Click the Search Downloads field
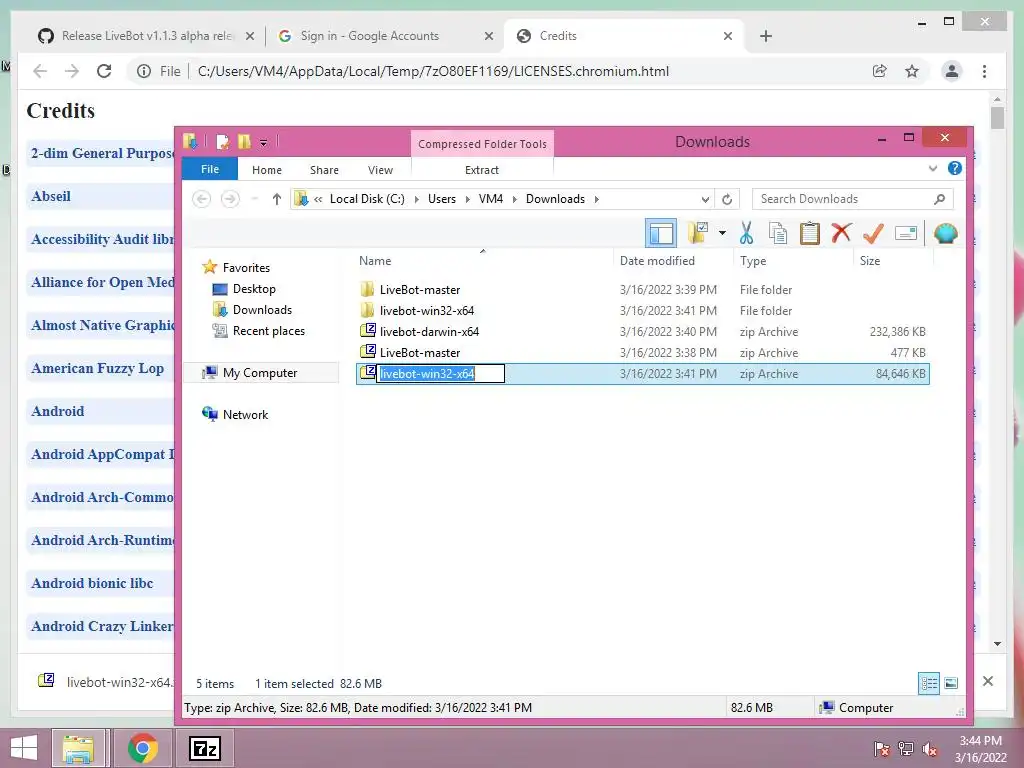The height and width of the screenshot is (768, 1024). (x=852, y=199)
